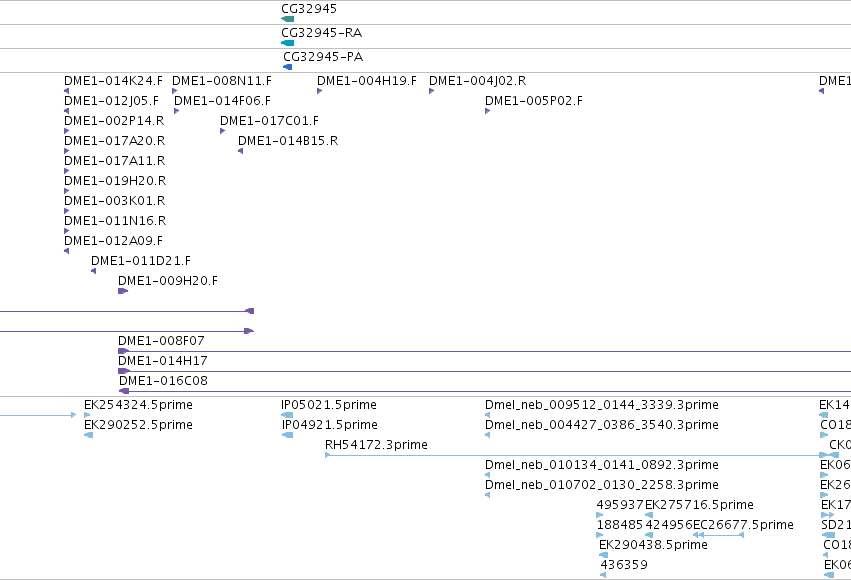This screenshot has width=851, height=580.
Task: Click the cyan transcript glyph below CG32945-RA
Action: point(288,43)
